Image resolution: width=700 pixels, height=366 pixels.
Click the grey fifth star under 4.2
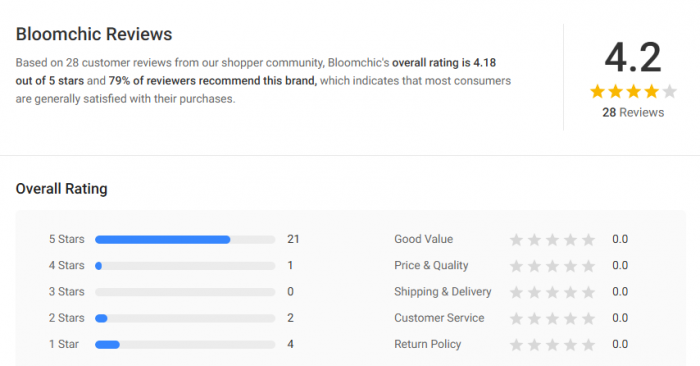669,92
